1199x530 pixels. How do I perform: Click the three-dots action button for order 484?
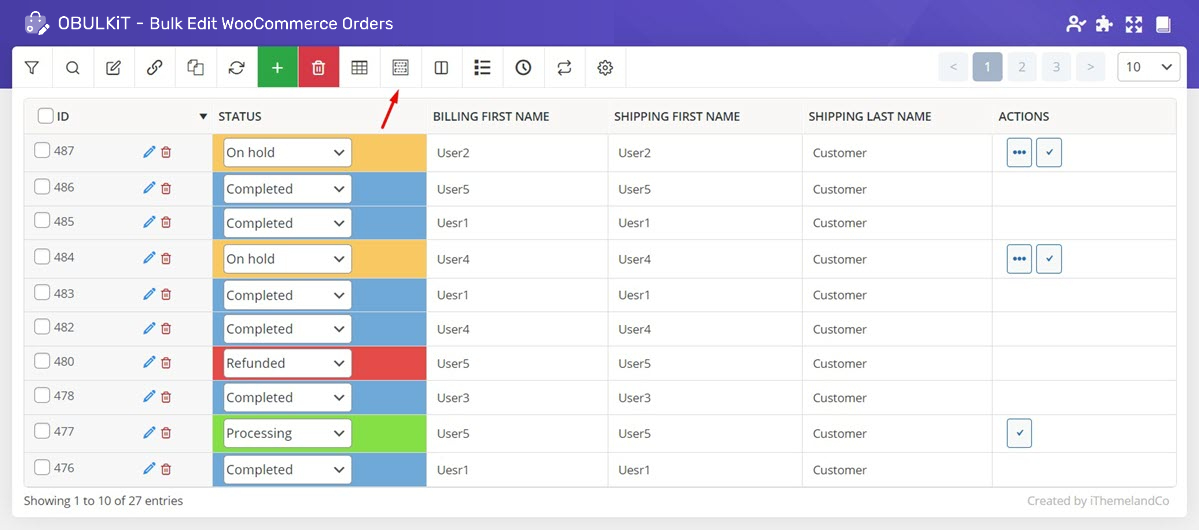coord(1019,259)
